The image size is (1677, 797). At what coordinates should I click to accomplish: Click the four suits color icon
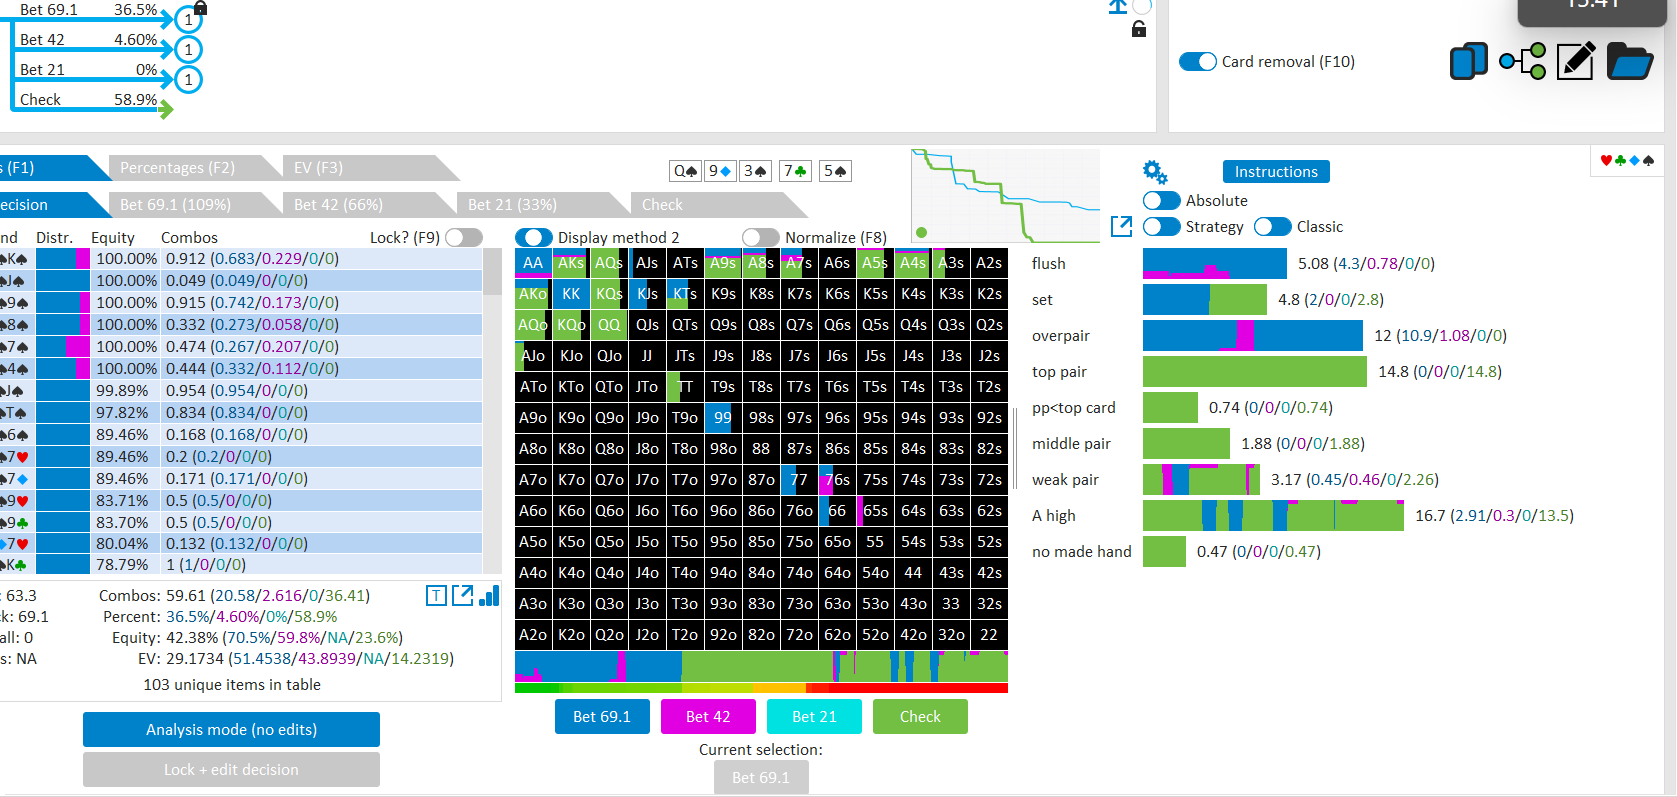coord(1627,160)
